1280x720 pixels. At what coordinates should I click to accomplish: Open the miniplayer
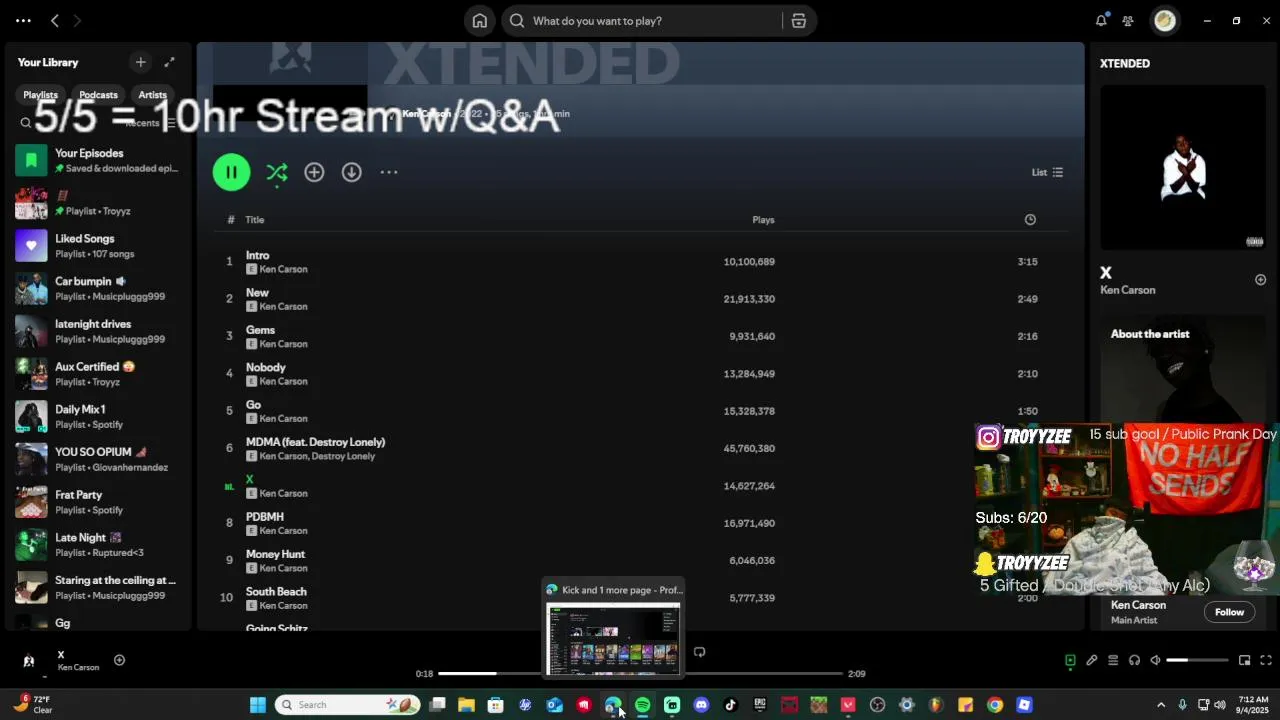[x=1244, y=660]
